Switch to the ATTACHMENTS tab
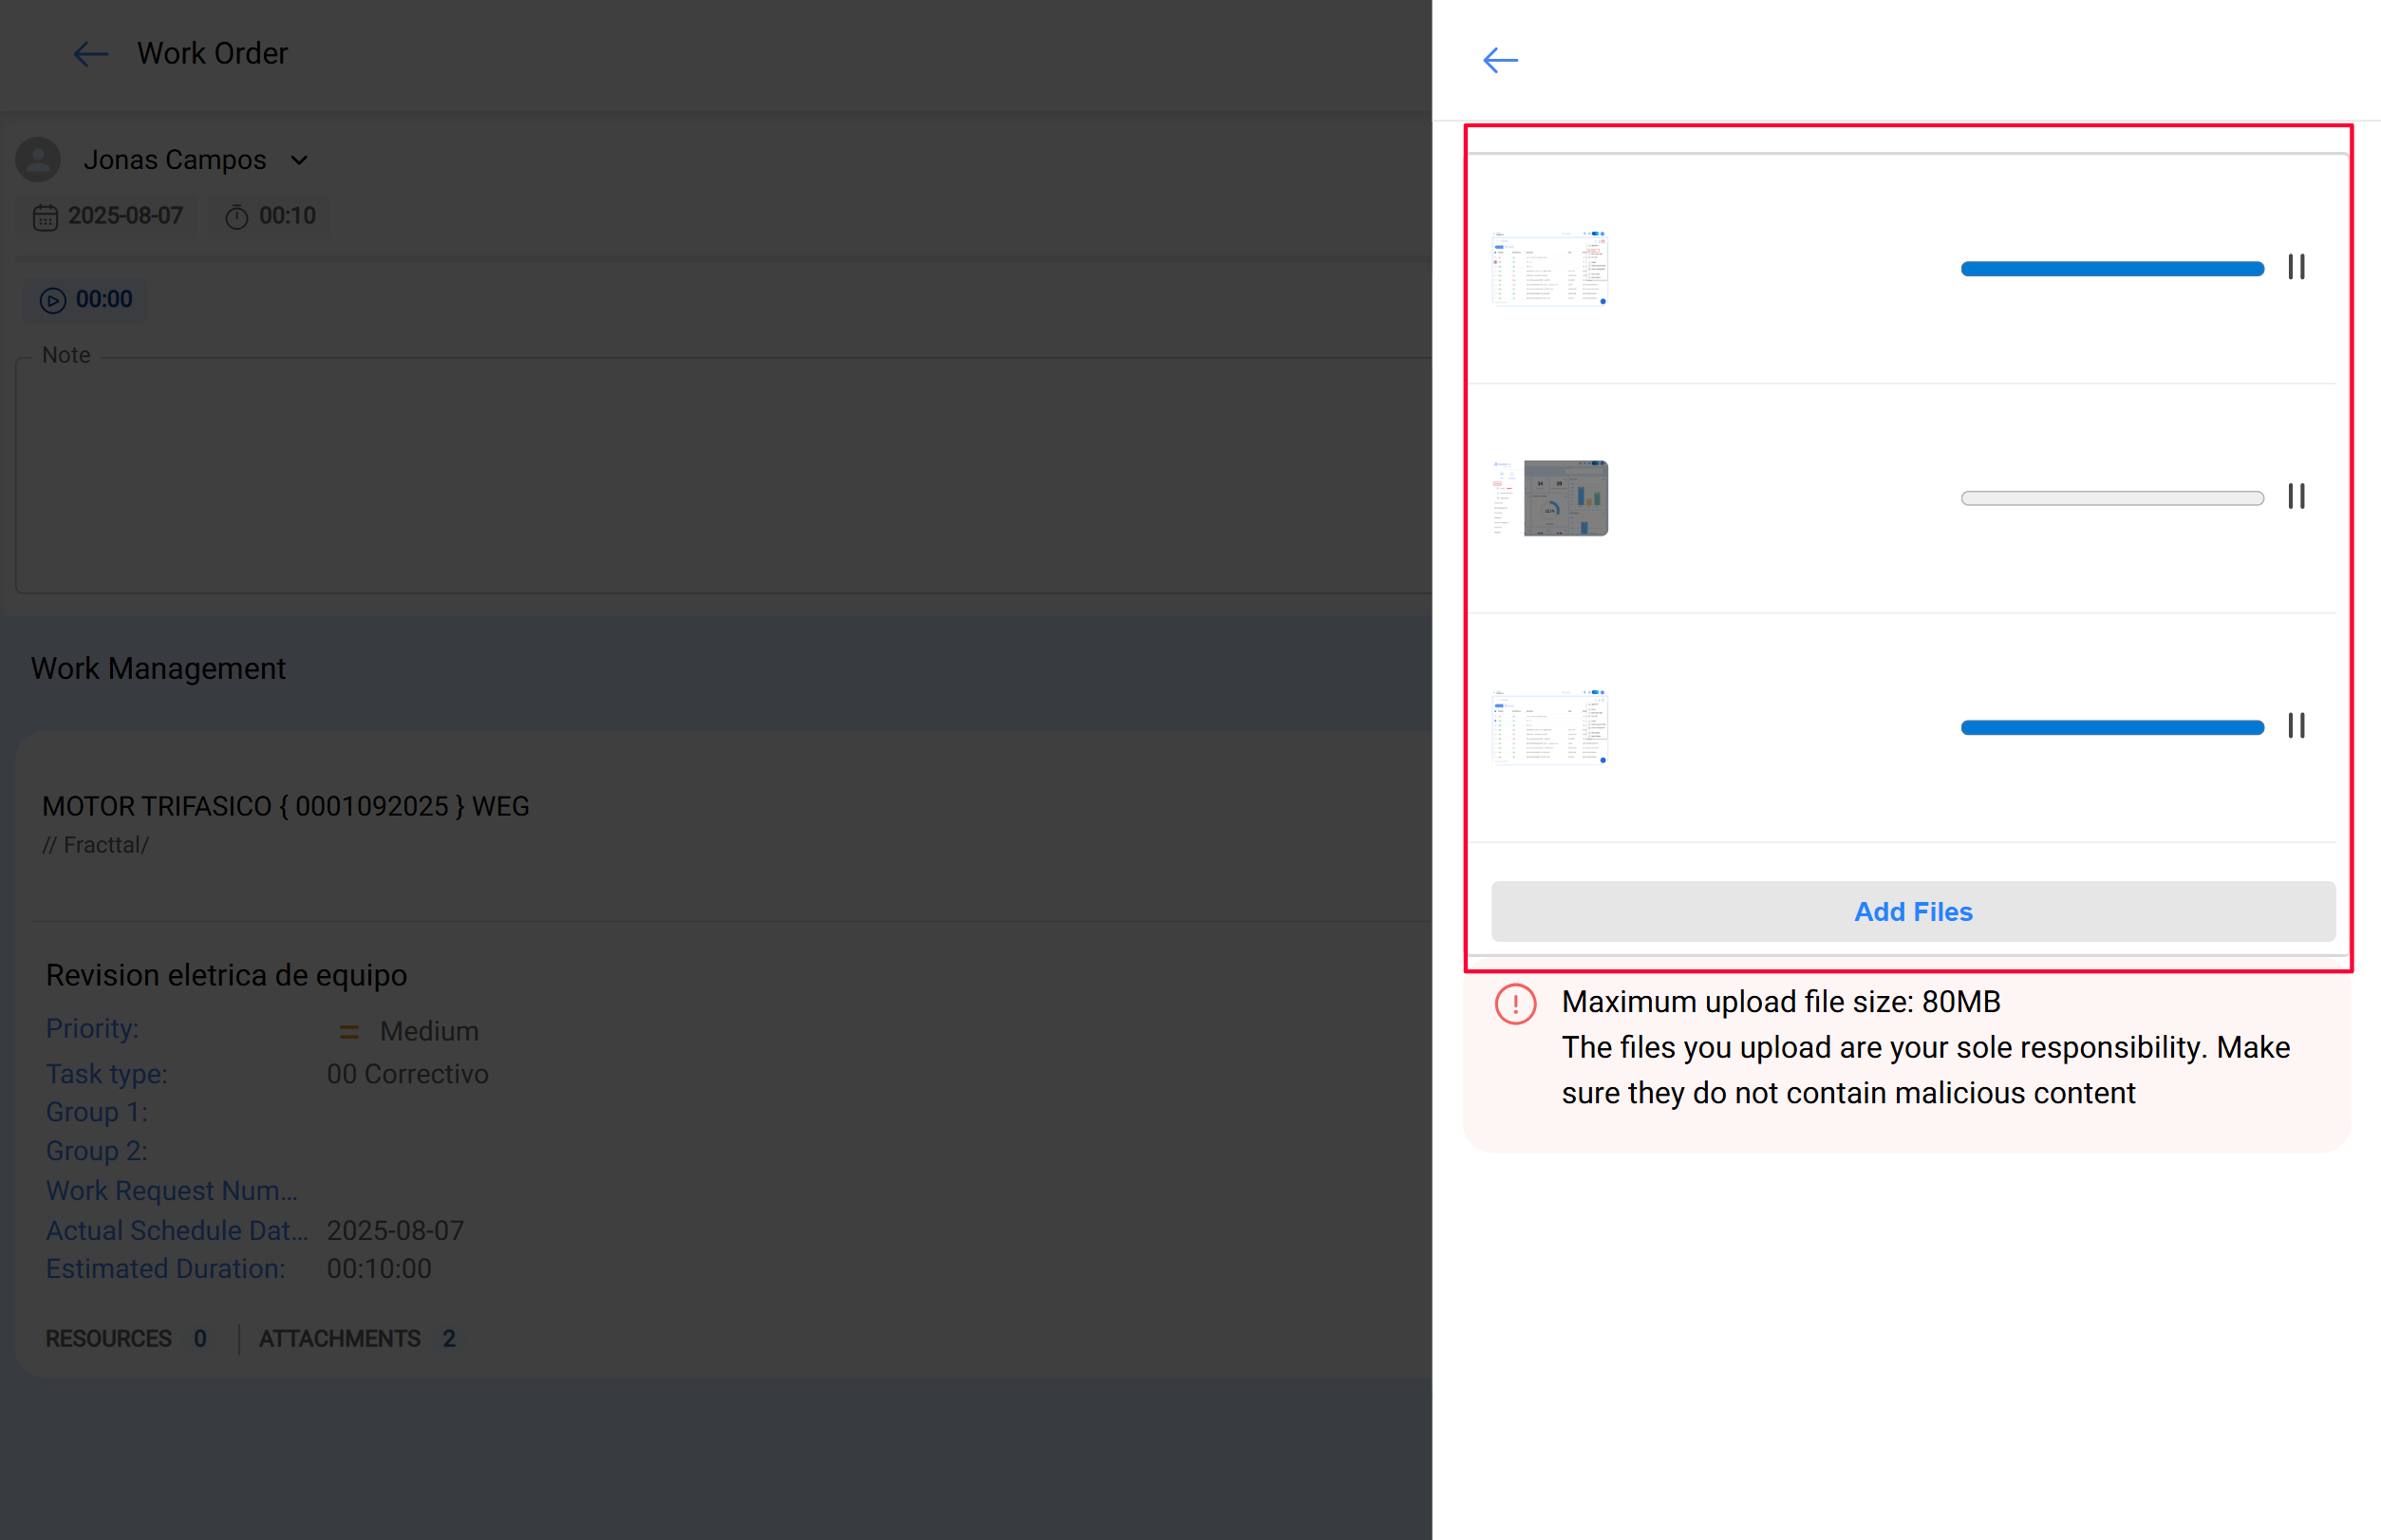The image size is (2381, 1540). (340, 1338)
